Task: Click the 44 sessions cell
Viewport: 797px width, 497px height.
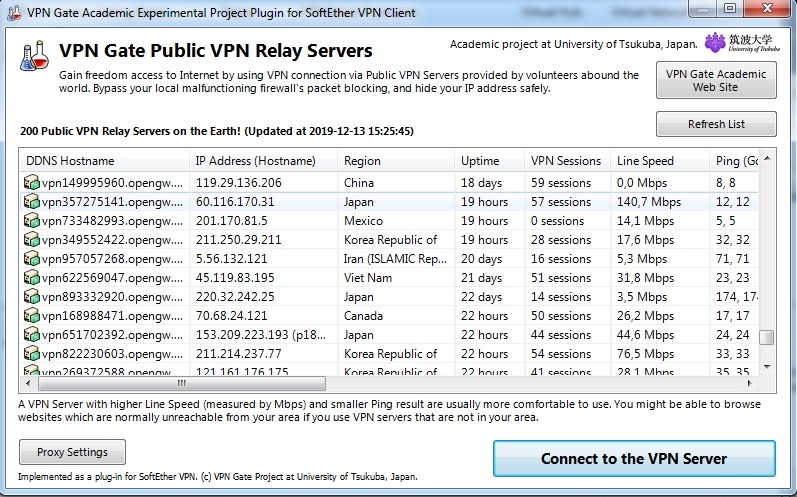Action: pos(561,335)
